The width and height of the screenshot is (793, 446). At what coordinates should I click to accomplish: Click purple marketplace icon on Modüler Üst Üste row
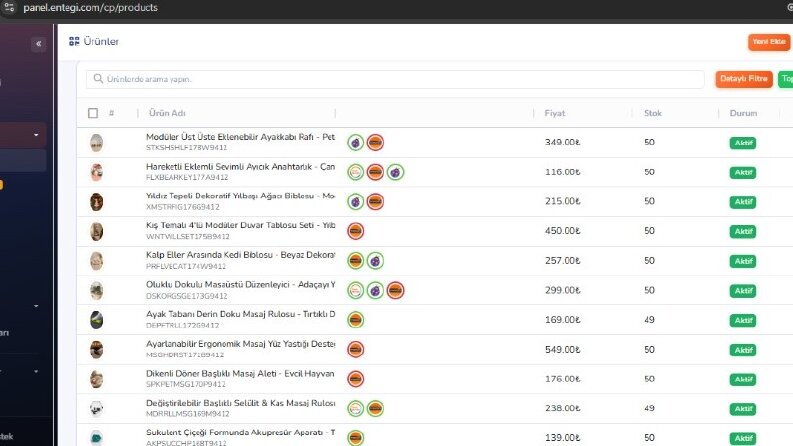[356, 143]
